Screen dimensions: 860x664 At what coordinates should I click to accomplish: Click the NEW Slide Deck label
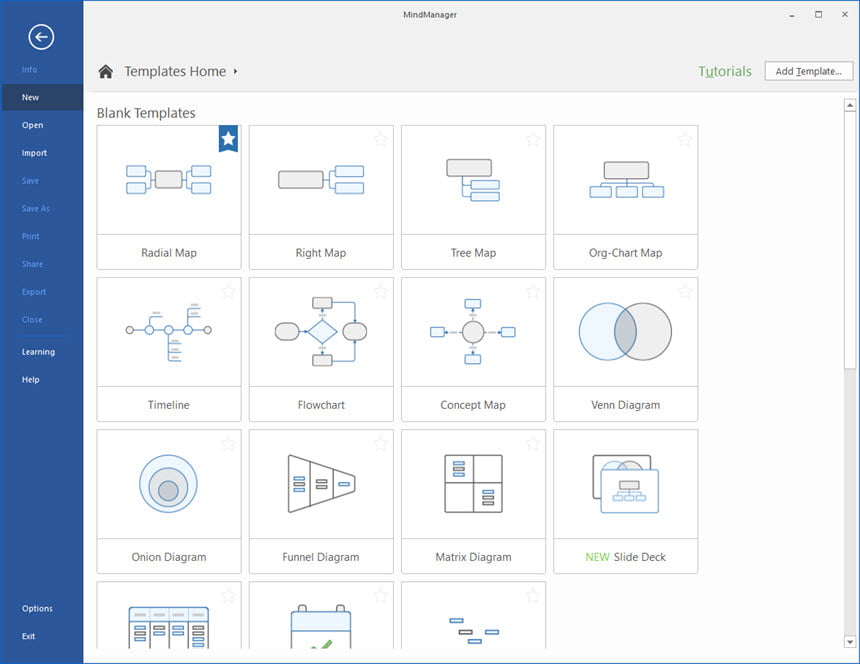625,557
